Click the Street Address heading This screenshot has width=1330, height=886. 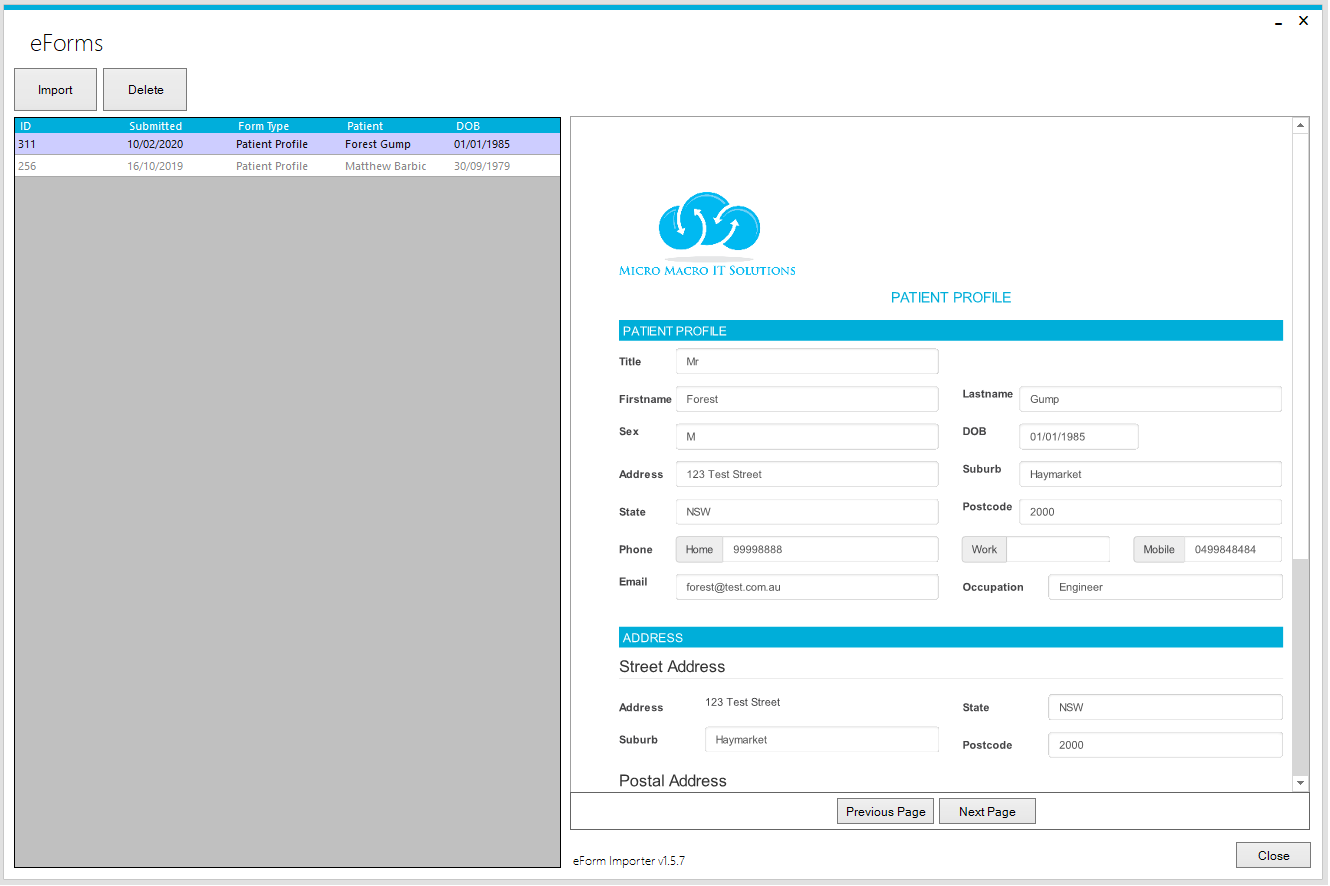click(672, 667)
